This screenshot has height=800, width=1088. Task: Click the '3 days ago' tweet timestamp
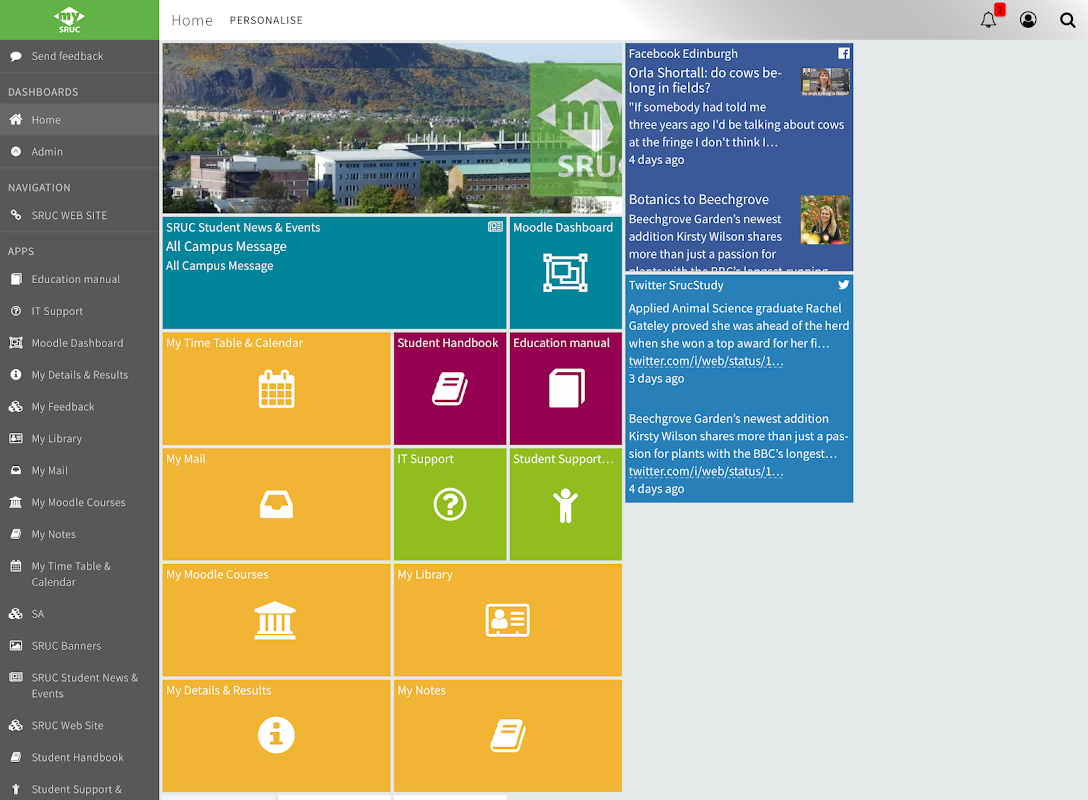tap(656, 378)
